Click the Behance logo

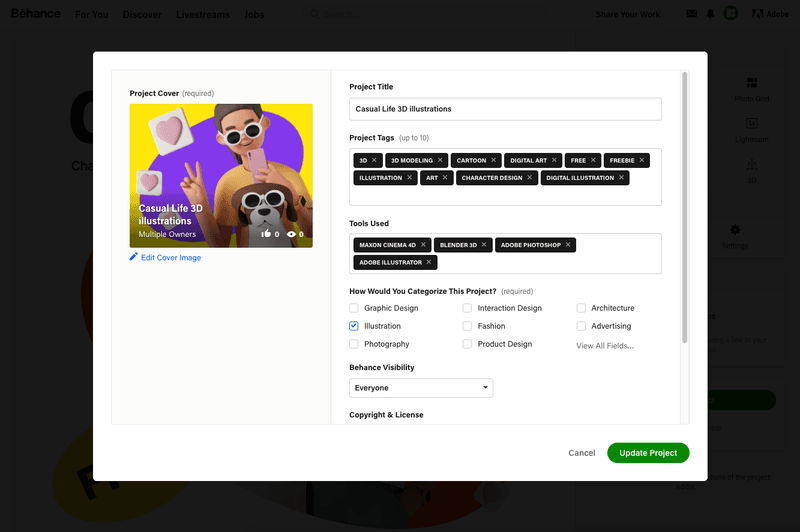click(36, 14)
